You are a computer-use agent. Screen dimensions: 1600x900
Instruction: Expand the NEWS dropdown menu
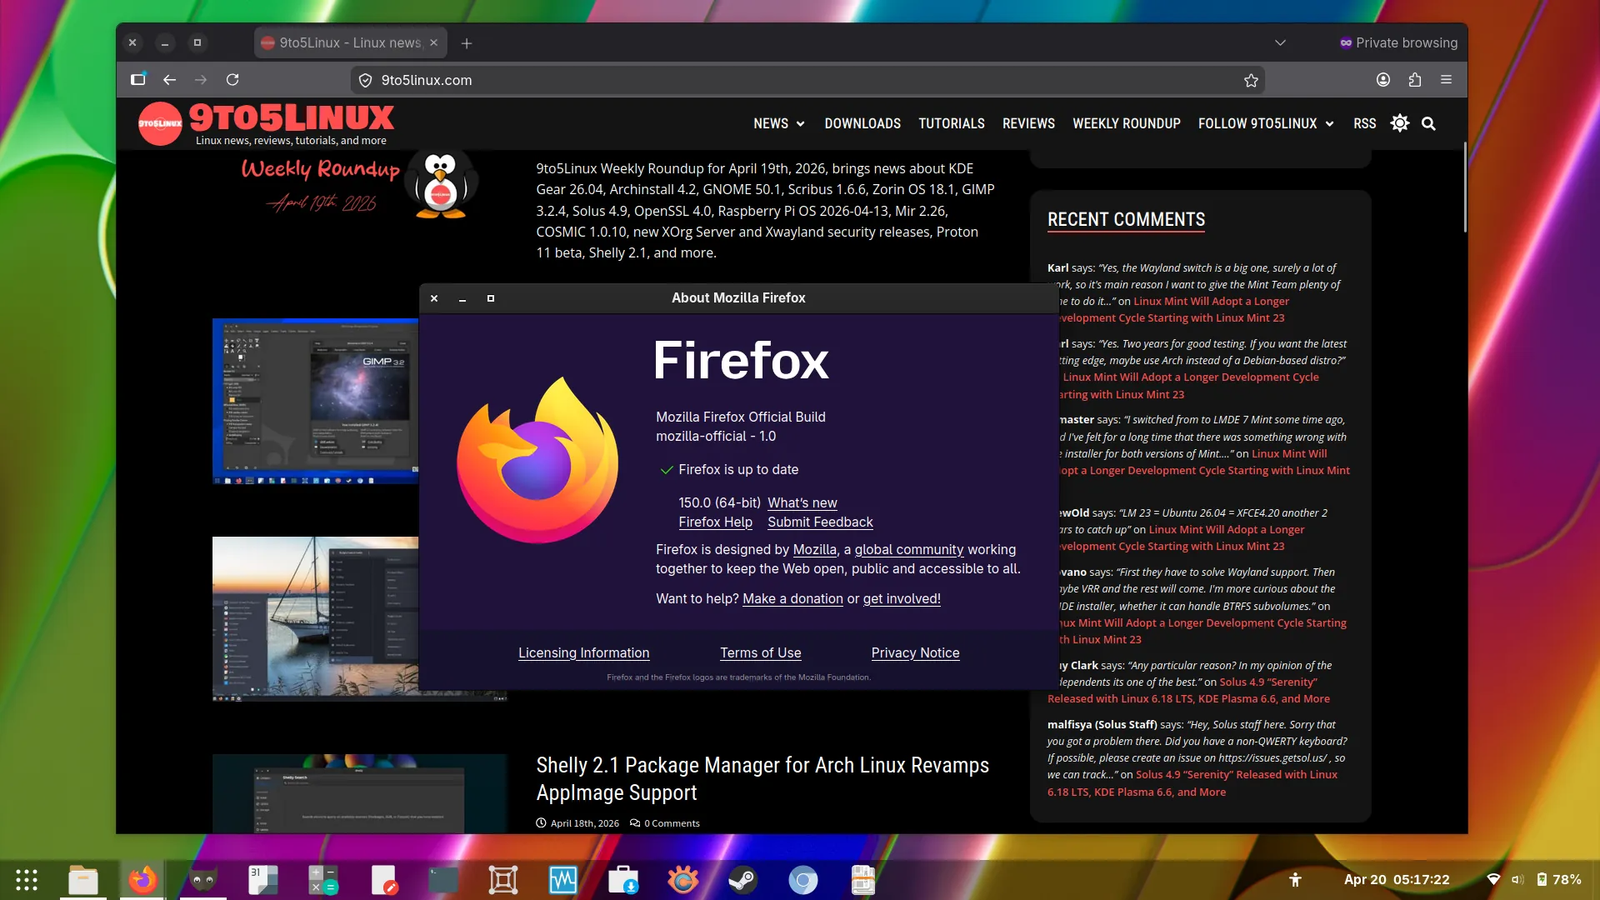pos(778,124)
